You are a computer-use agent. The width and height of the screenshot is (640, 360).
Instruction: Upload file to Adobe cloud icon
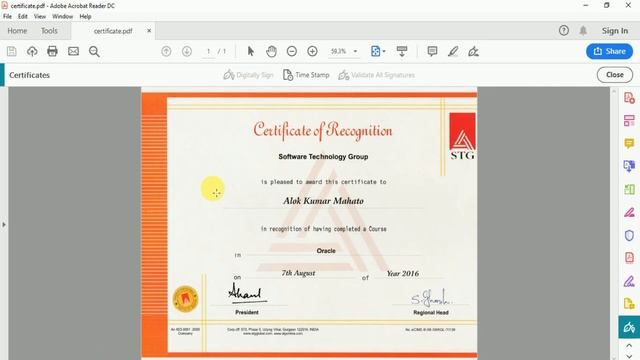tap(32, 51)
